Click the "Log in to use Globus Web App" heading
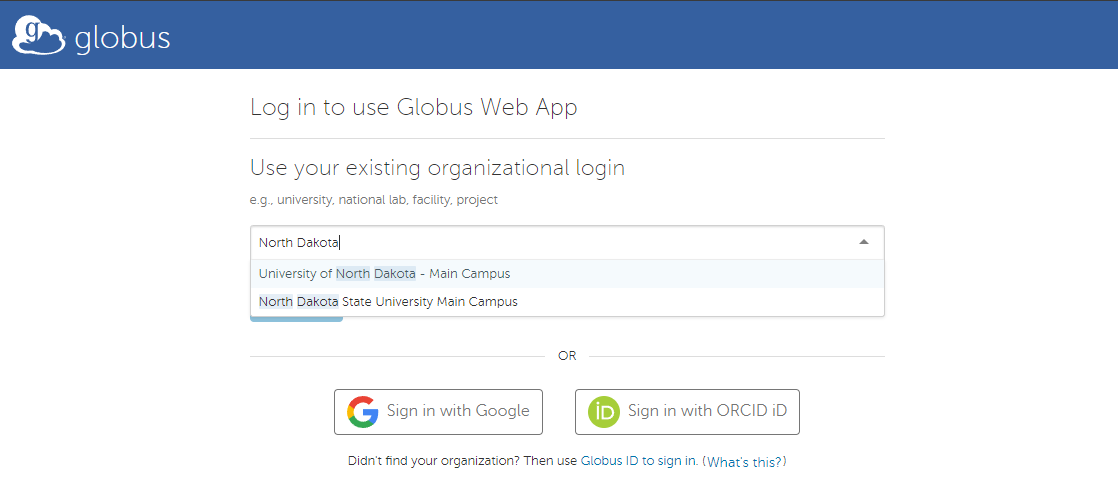 (413, 107)
